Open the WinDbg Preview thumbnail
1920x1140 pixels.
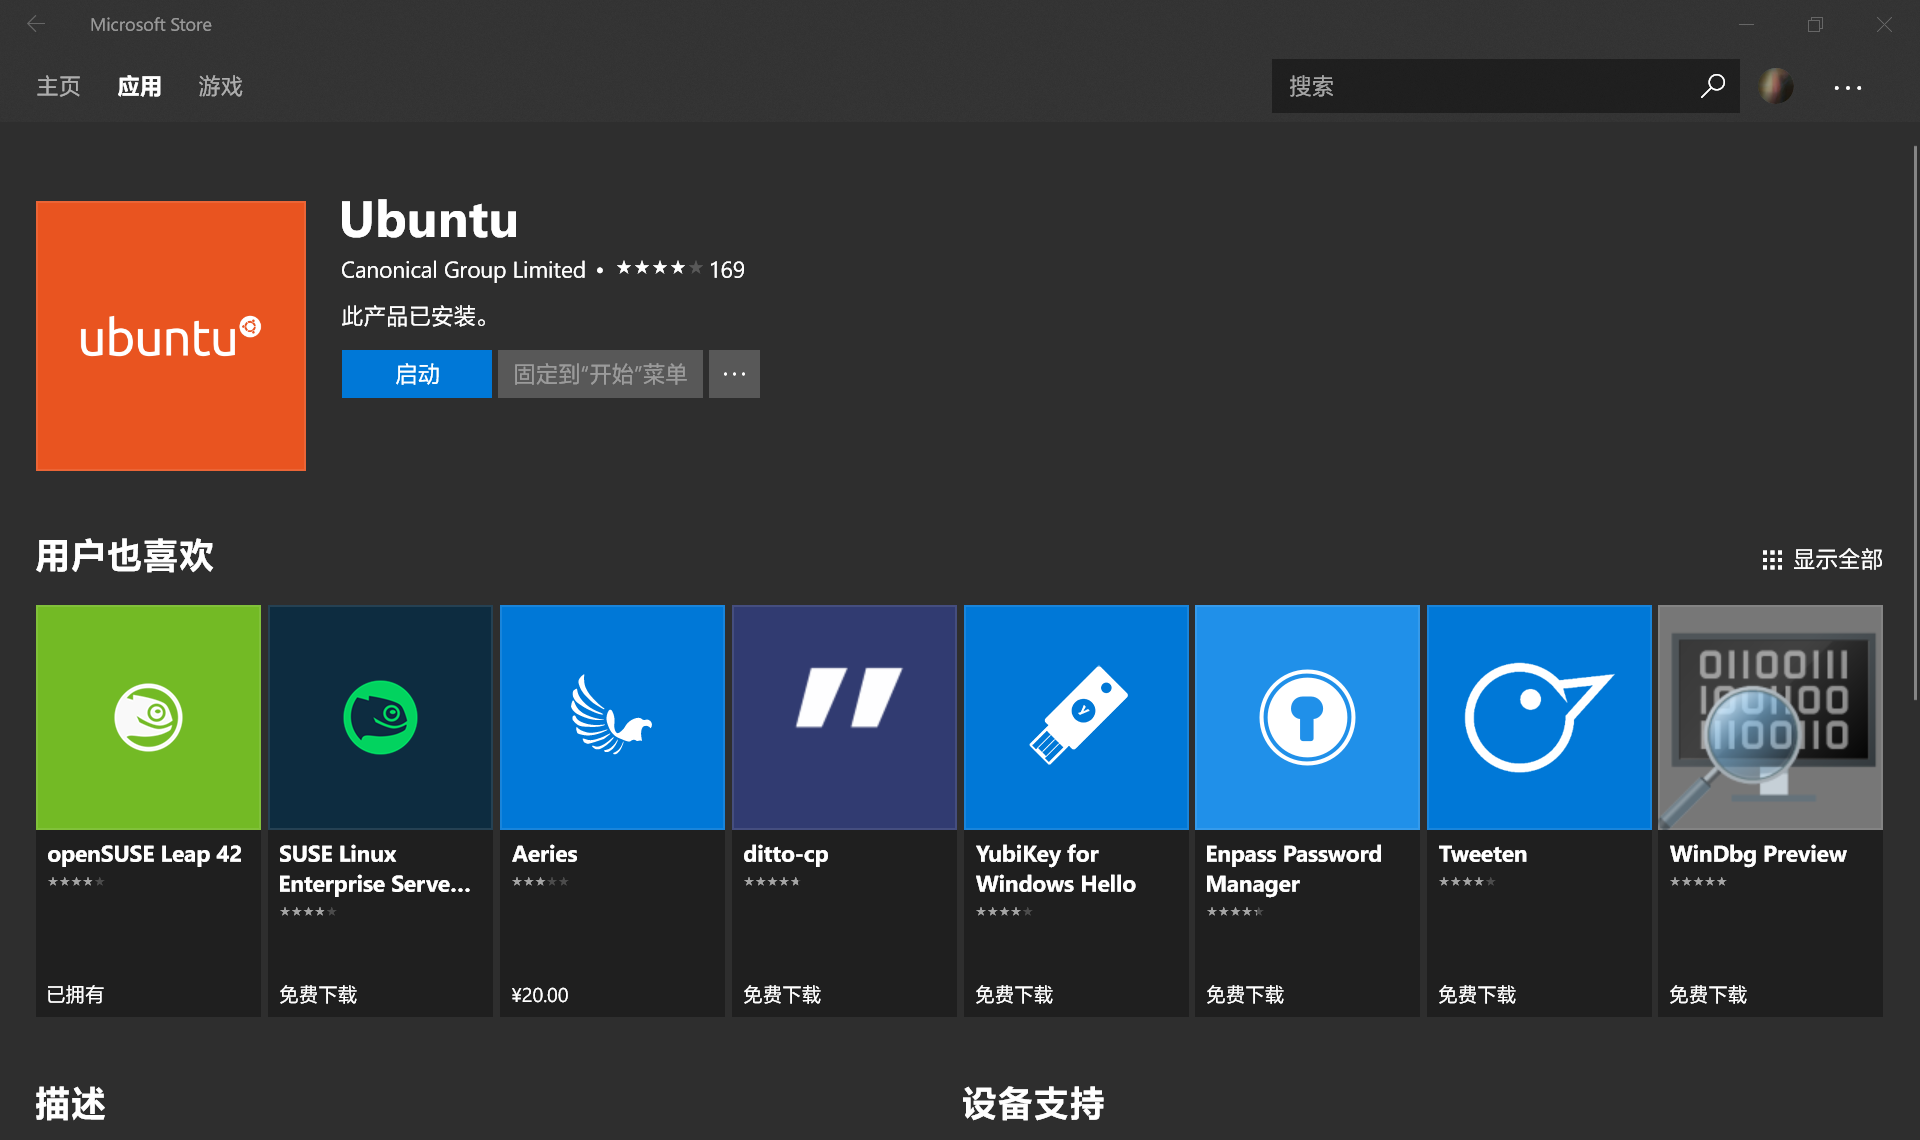(1770, 717)
